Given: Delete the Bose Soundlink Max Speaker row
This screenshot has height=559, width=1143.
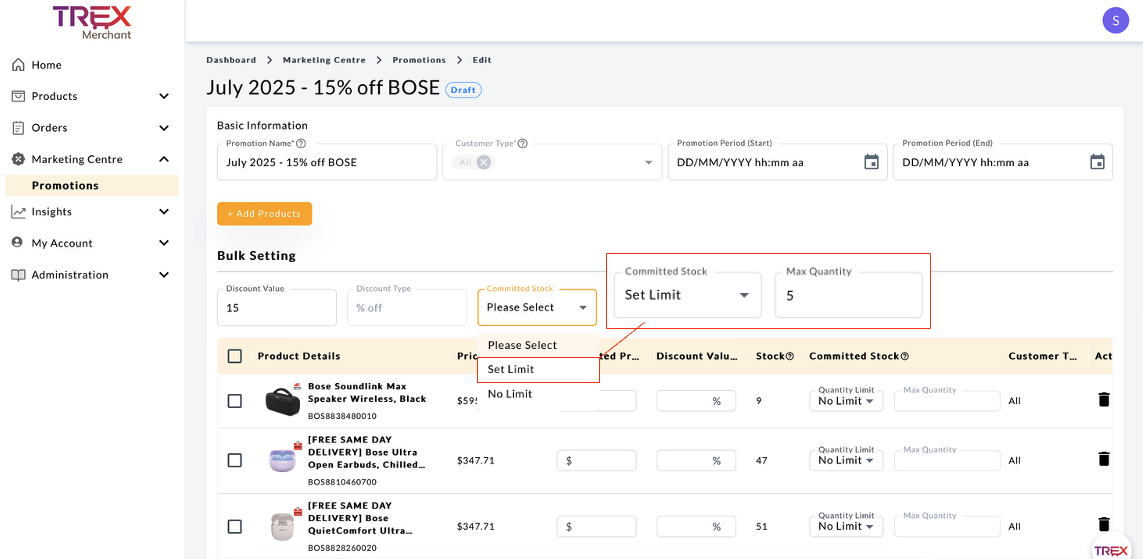Looking at the screenshot, I should (x=1104, y=400).
